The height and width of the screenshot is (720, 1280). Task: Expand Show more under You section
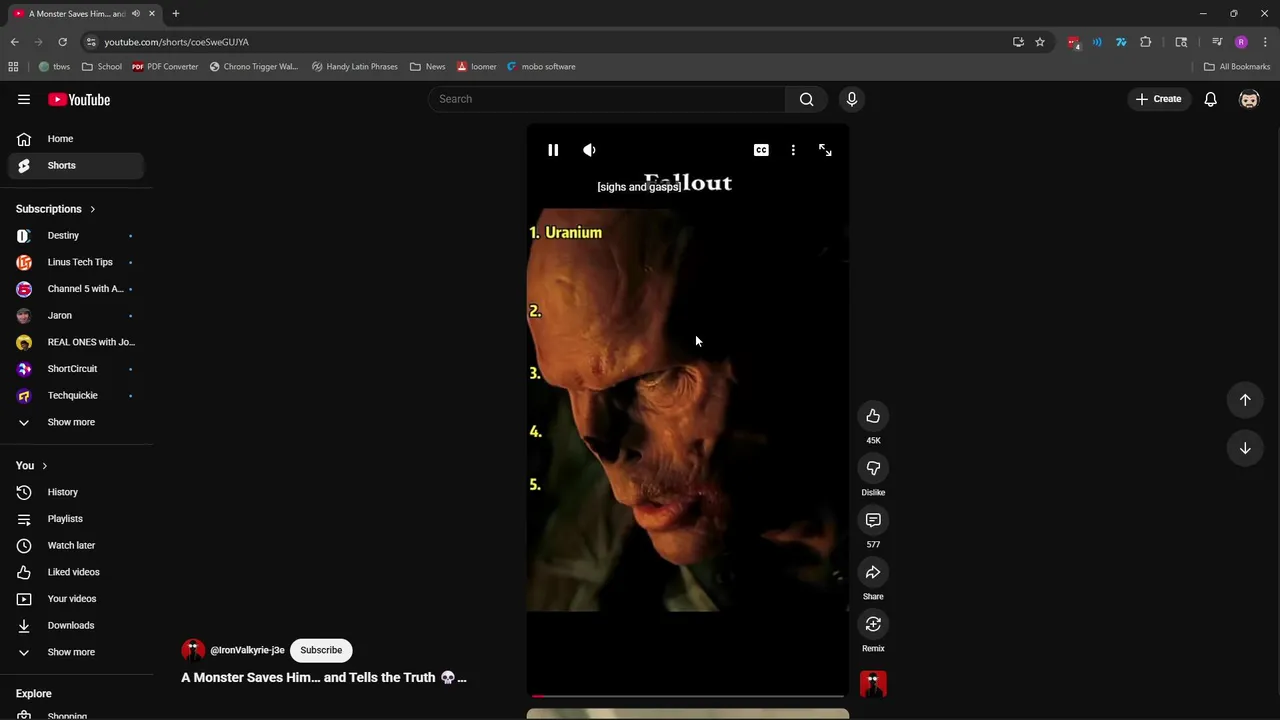tap(76, 652)
